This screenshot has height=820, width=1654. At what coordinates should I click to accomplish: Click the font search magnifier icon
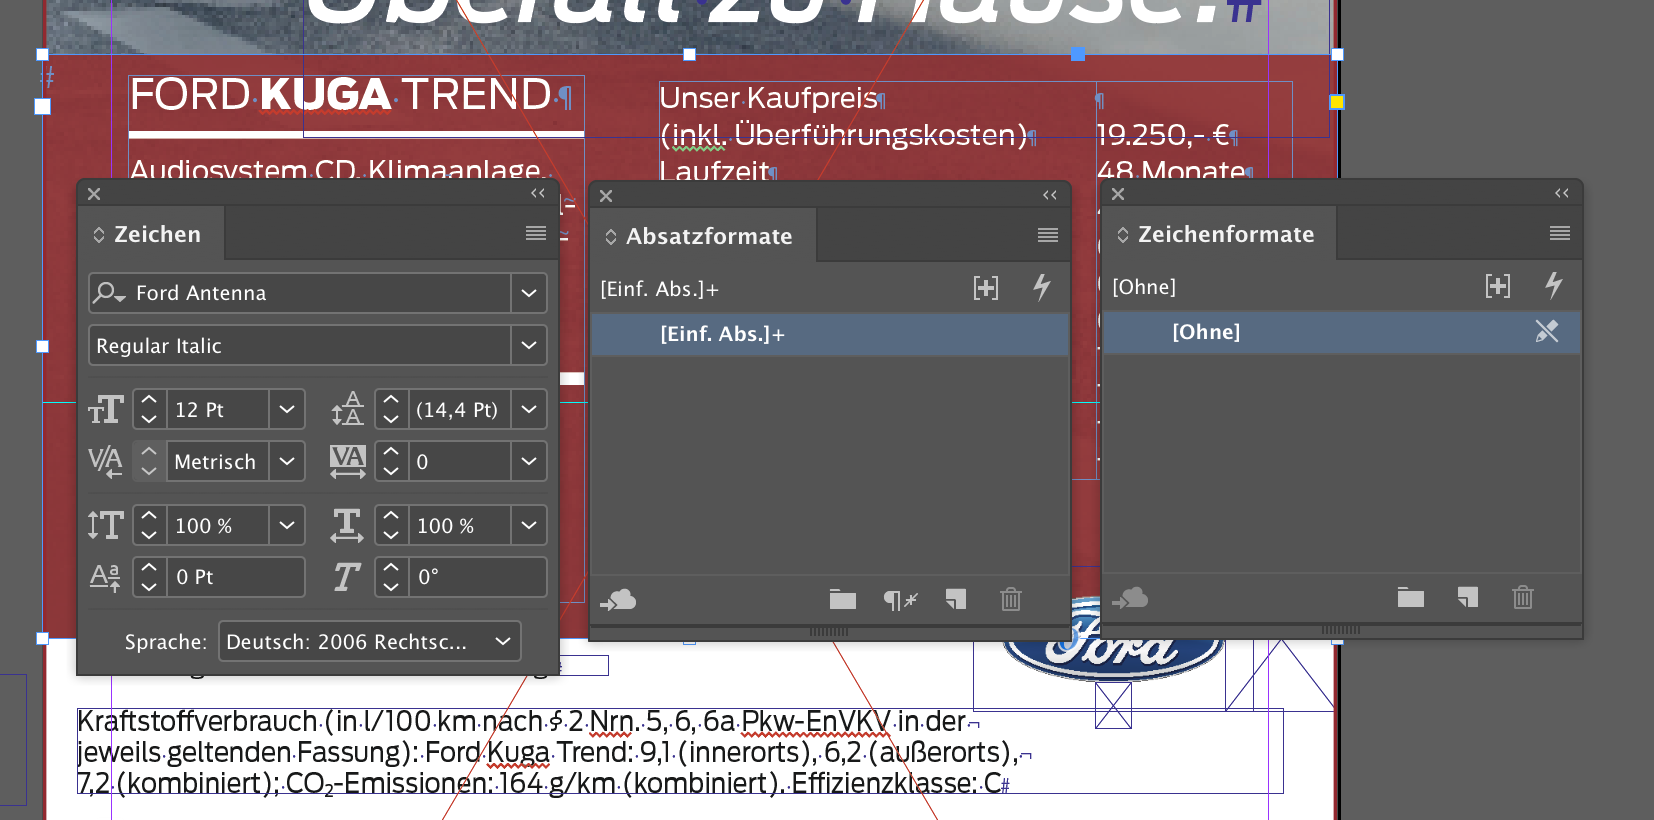108,292
